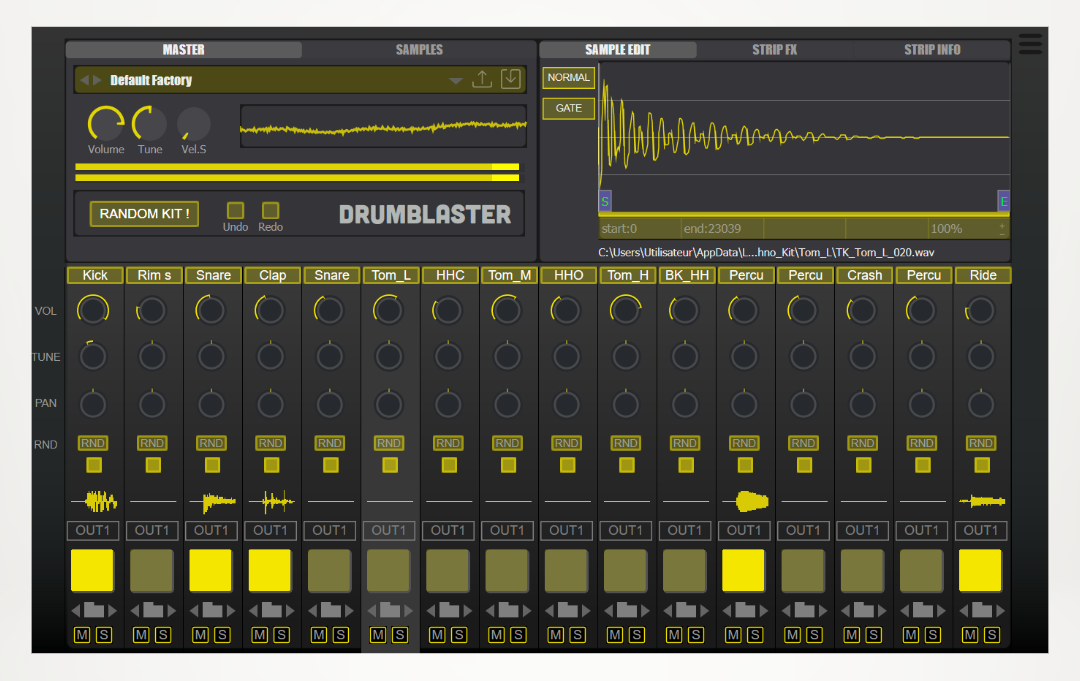Open sample folder on Kick strip

click(x=92, y=610)
